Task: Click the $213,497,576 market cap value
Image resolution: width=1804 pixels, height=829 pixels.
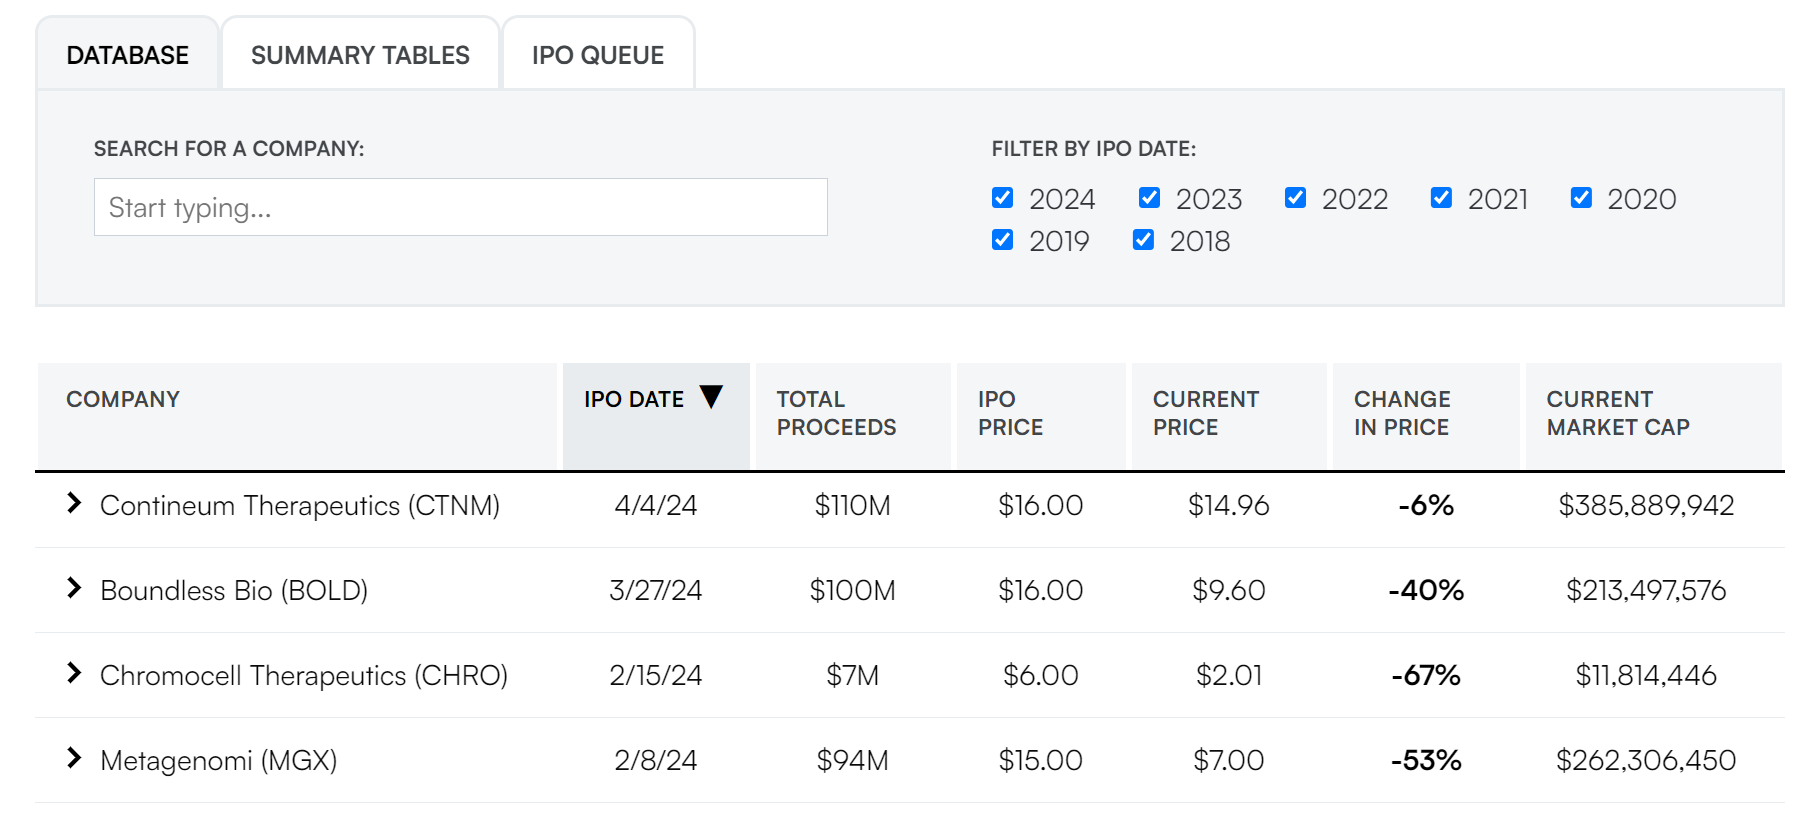Action: [x=1647, y=591]
